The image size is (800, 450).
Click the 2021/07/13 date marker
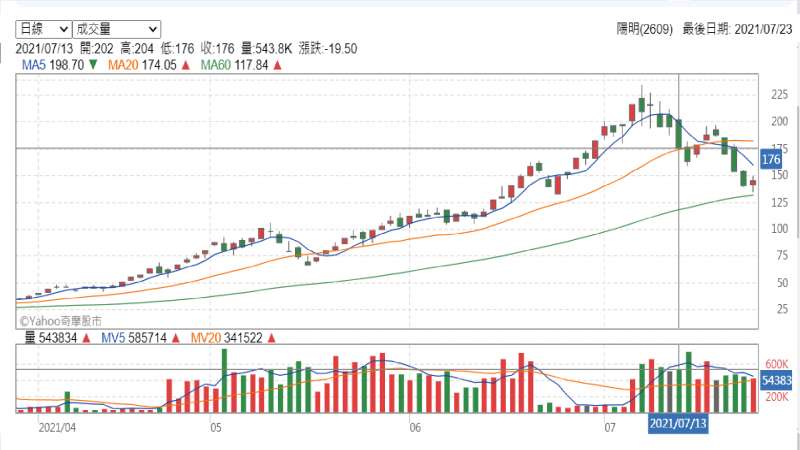coord(678,423)
